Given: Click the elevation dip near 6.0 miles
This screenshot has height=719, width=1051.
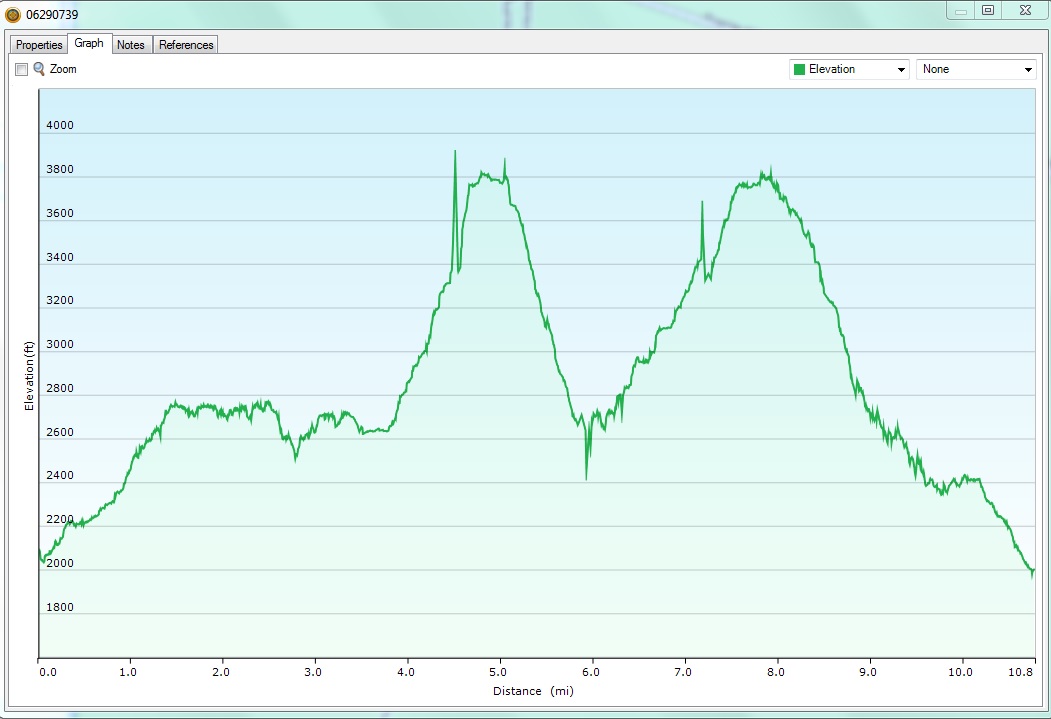Looking at the screenshot, I should (586, 477).
